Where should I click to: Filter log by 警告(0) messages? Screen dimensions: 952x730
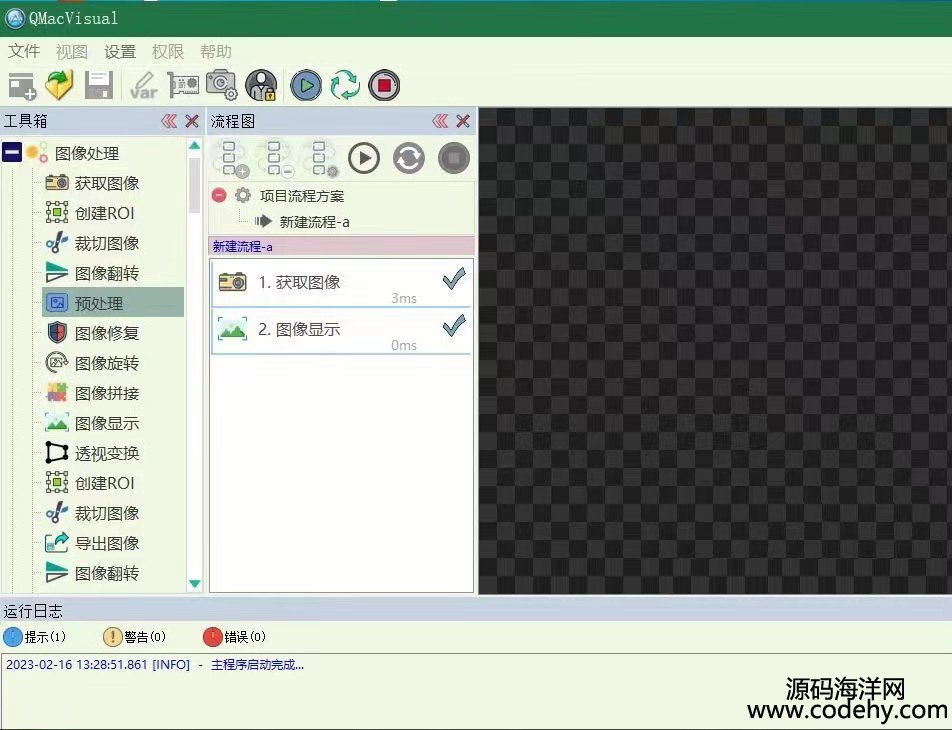[x=134, y=636]
